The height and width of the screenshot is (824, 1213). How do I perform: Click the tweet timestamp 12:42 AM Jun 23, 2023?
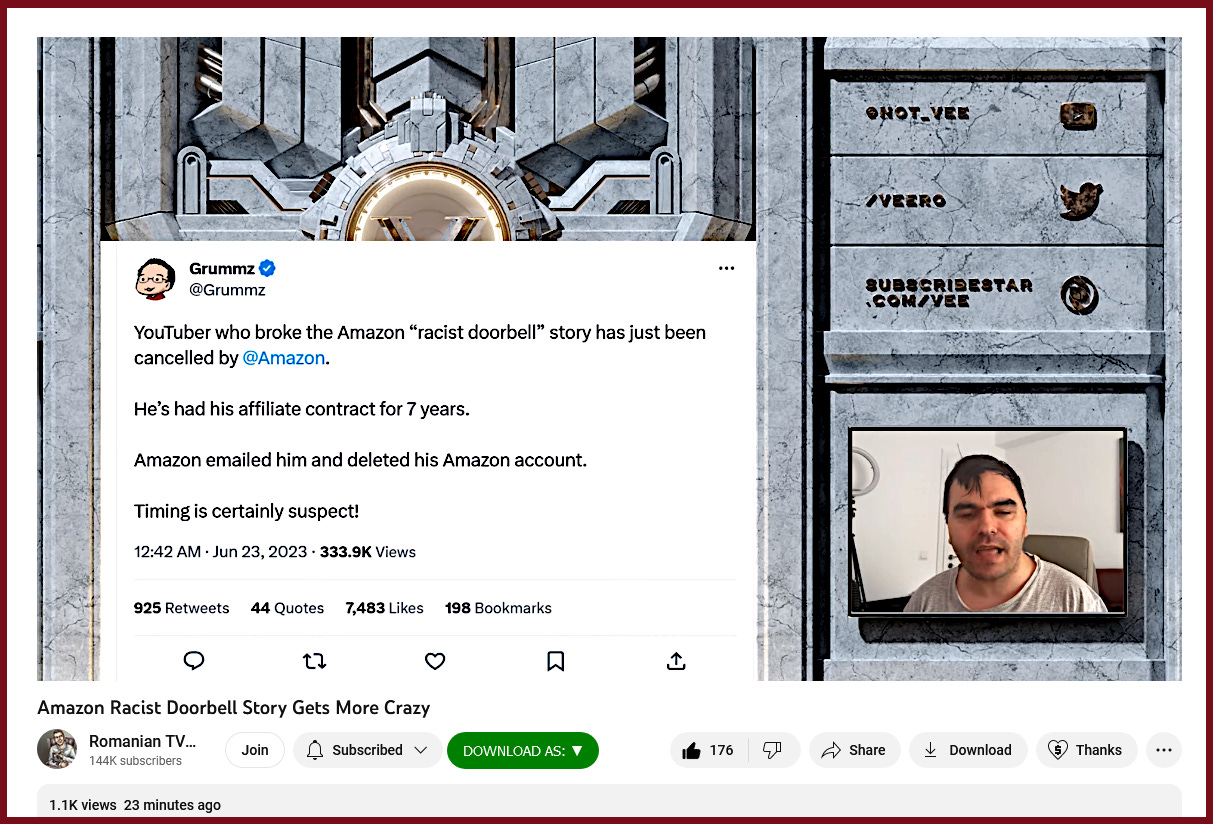[222, 552]
